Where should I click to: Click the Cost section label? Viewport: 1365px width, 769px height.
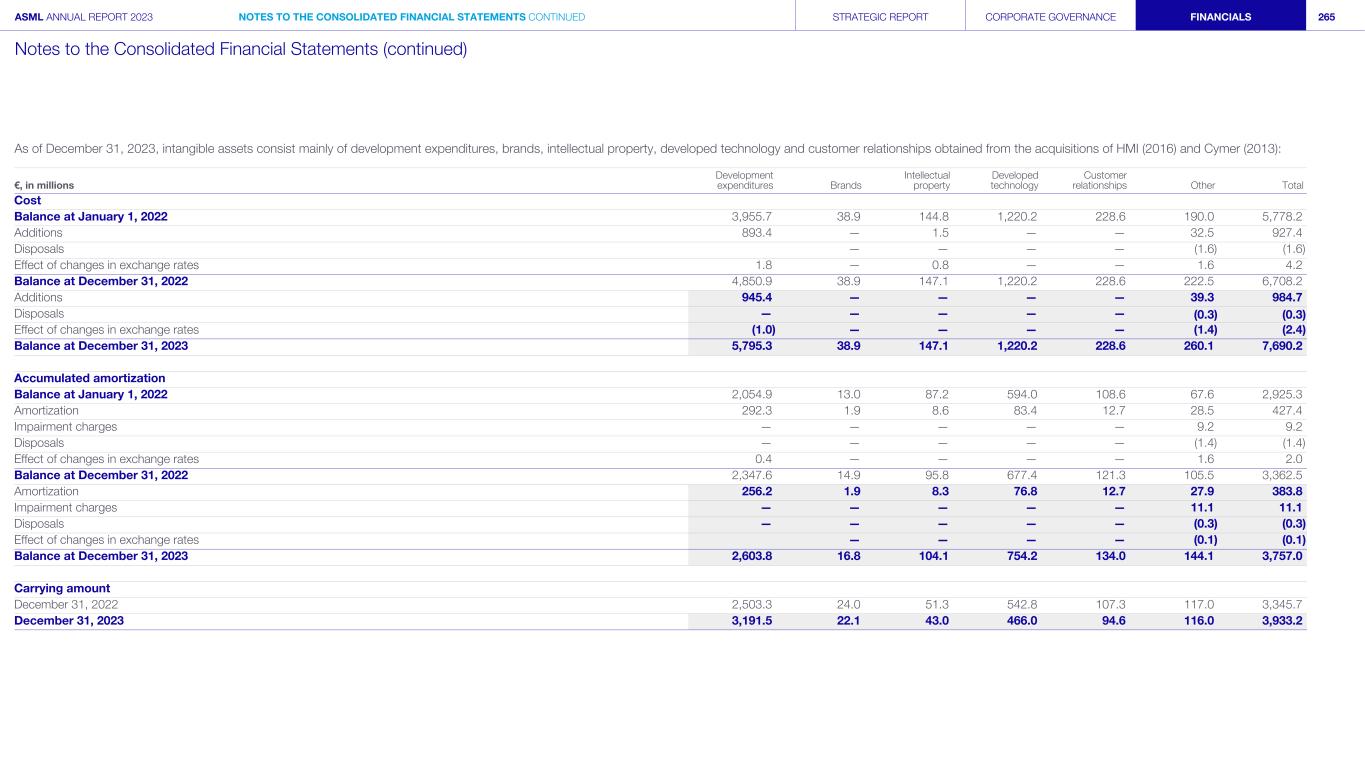tap(28, 200)
